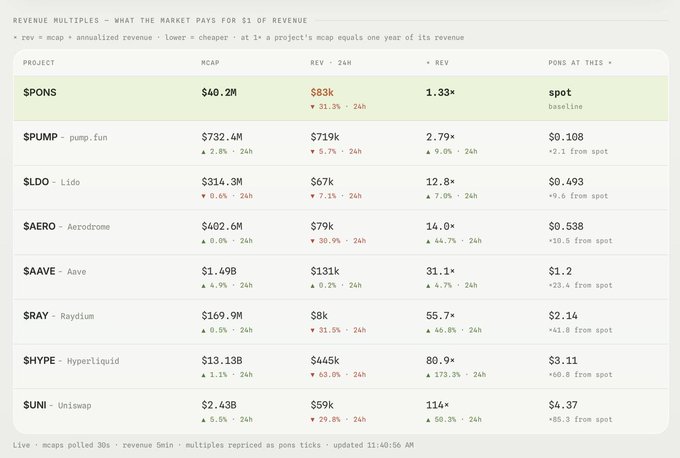Select the $PONS baseline row
Viewport: 680px width, 458px height.
[341, 98]
